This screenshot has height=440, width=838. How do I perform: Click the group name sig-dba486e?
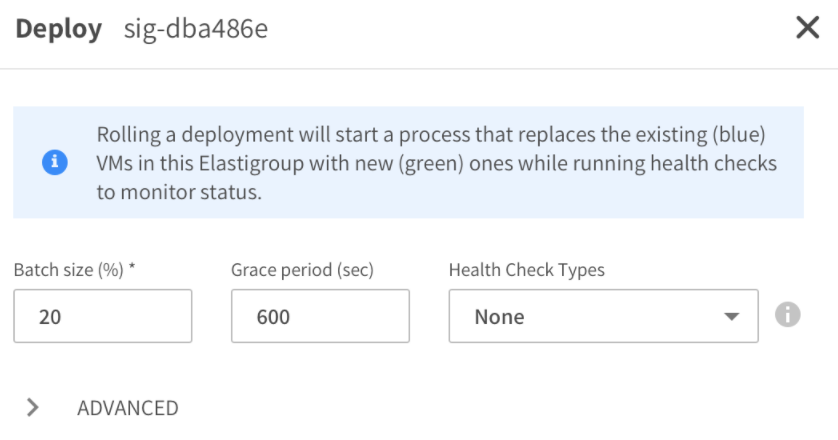195,30
